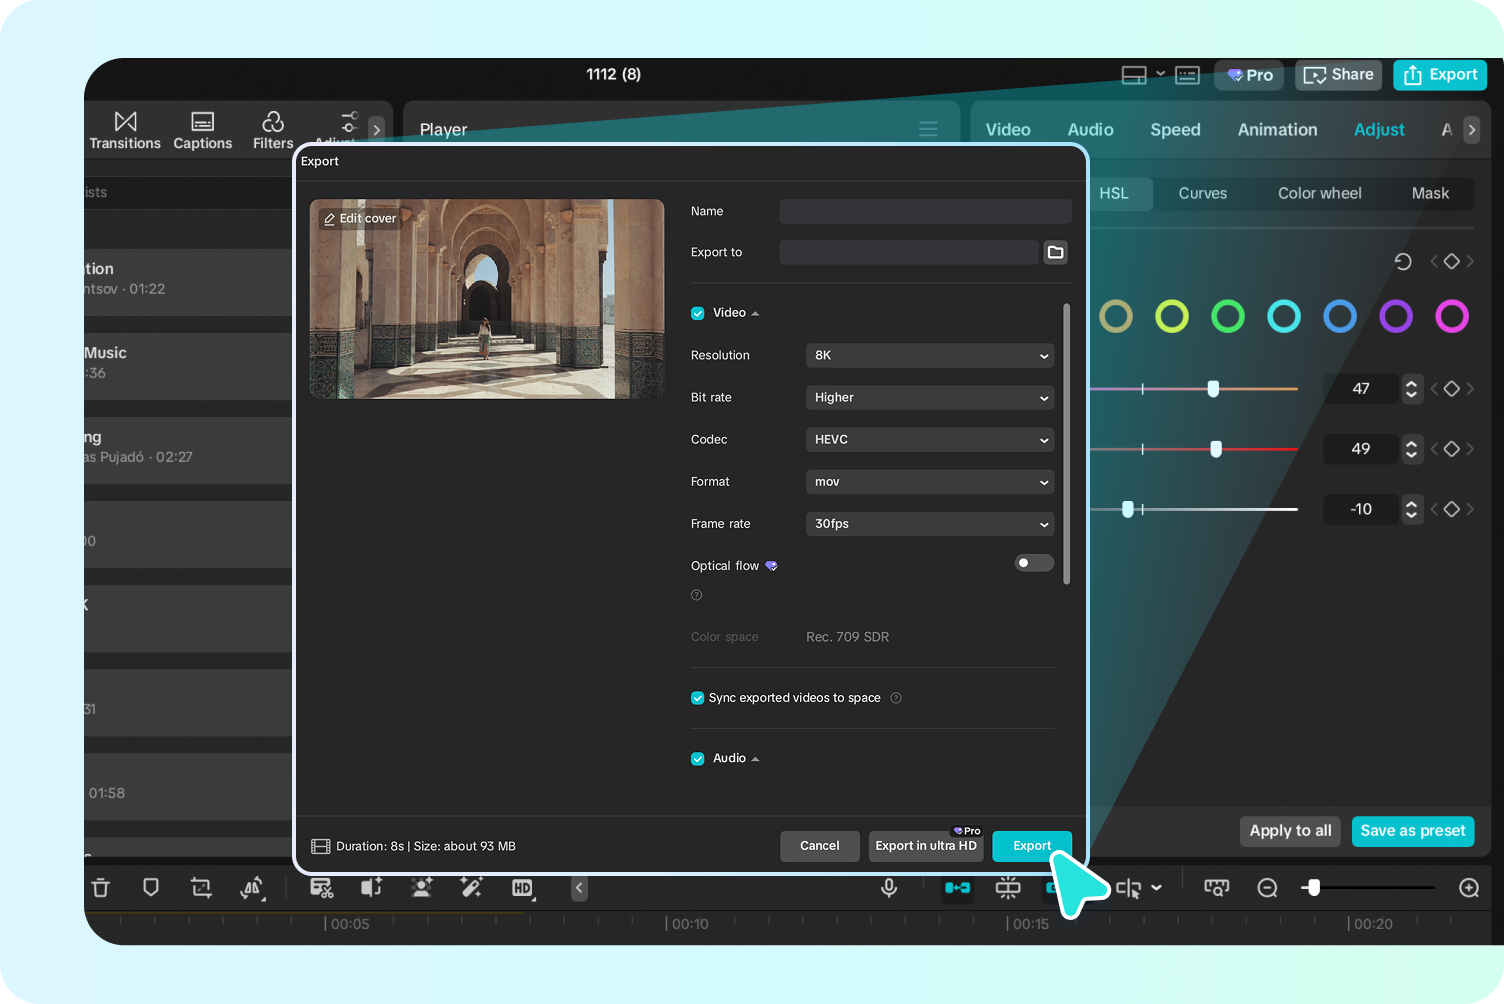Screen dimensions: 1504x1004
Task: Enable the Optical flow toggle
Action: (1034, 563)
